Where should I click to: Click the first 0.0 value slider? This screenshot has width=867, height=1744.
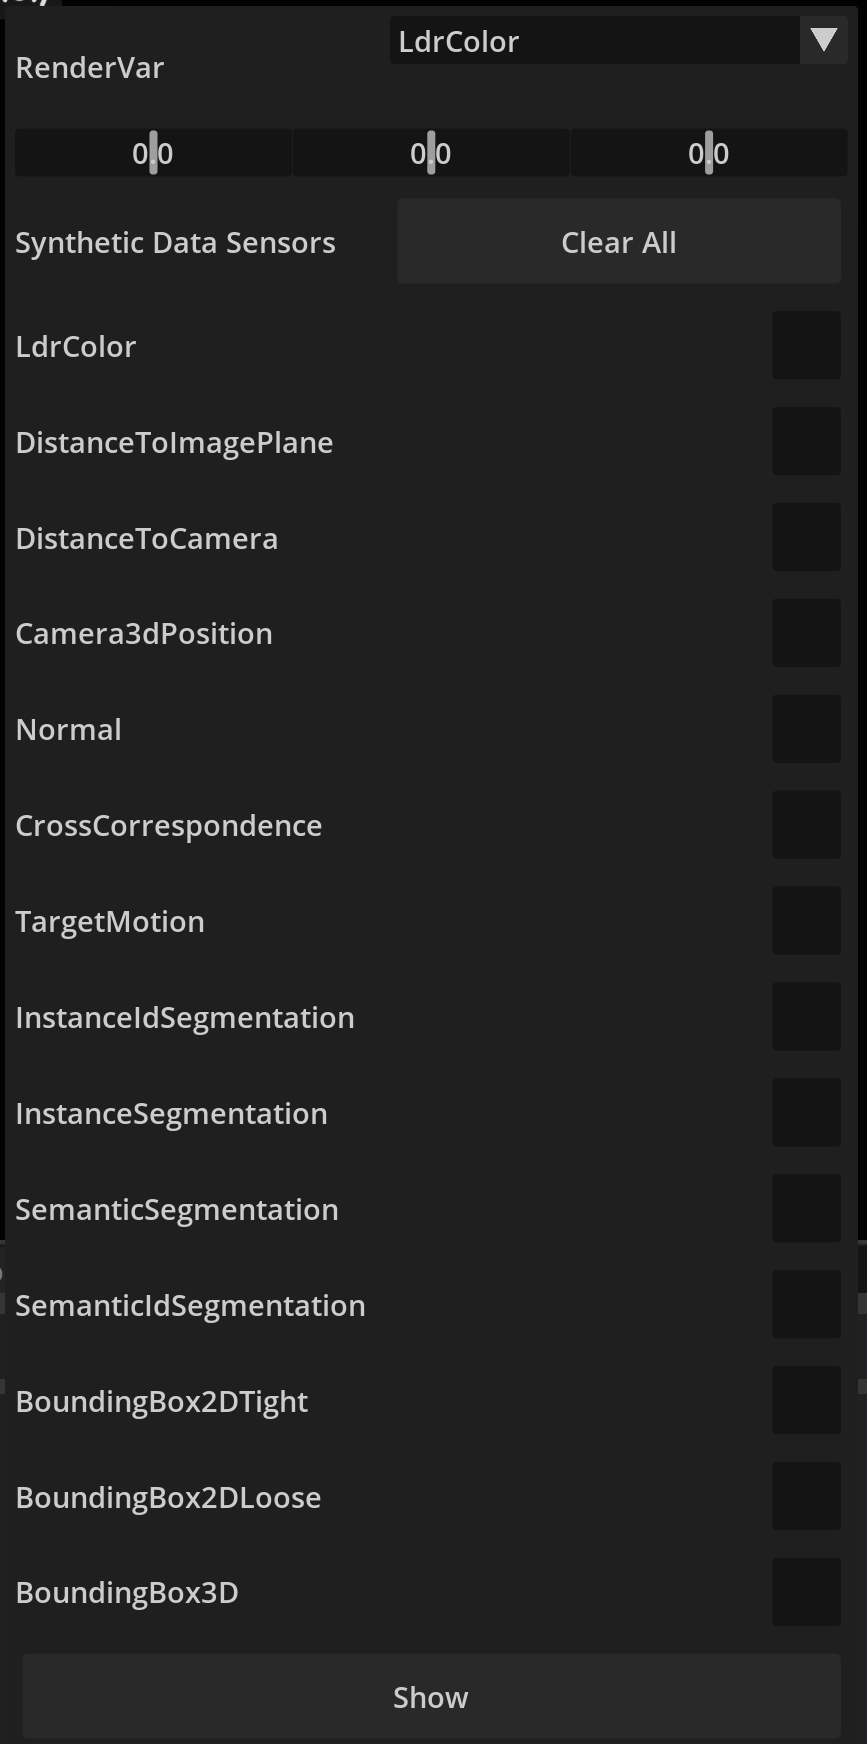pos(153,153)
